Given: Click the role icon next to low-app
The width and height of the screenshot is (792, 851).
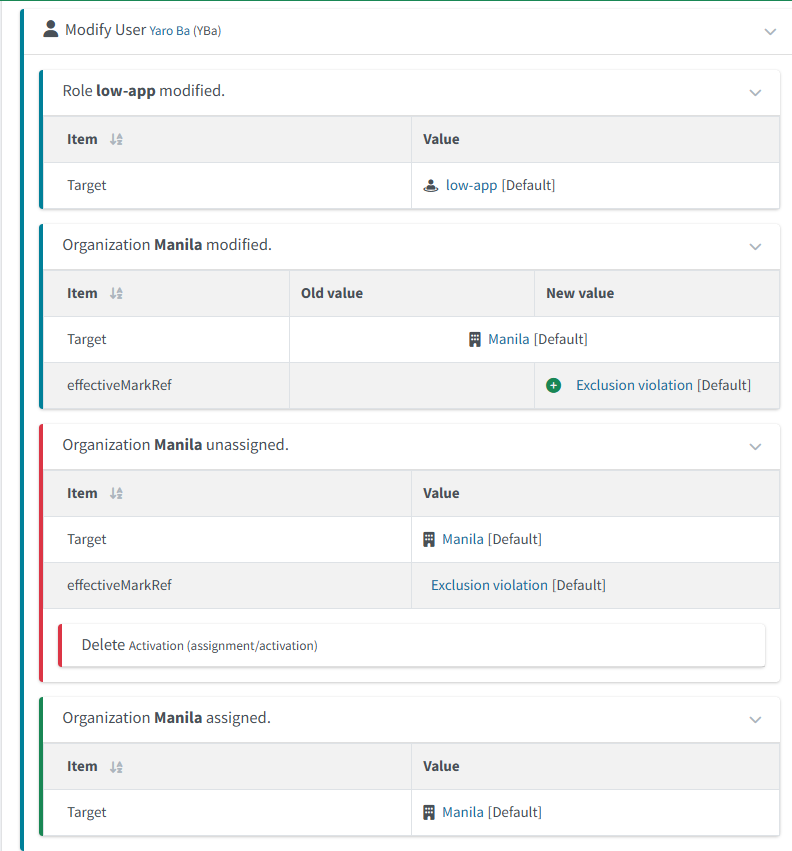Looking at the screenshot, I should pyautogui.click(x=431, y=186).
